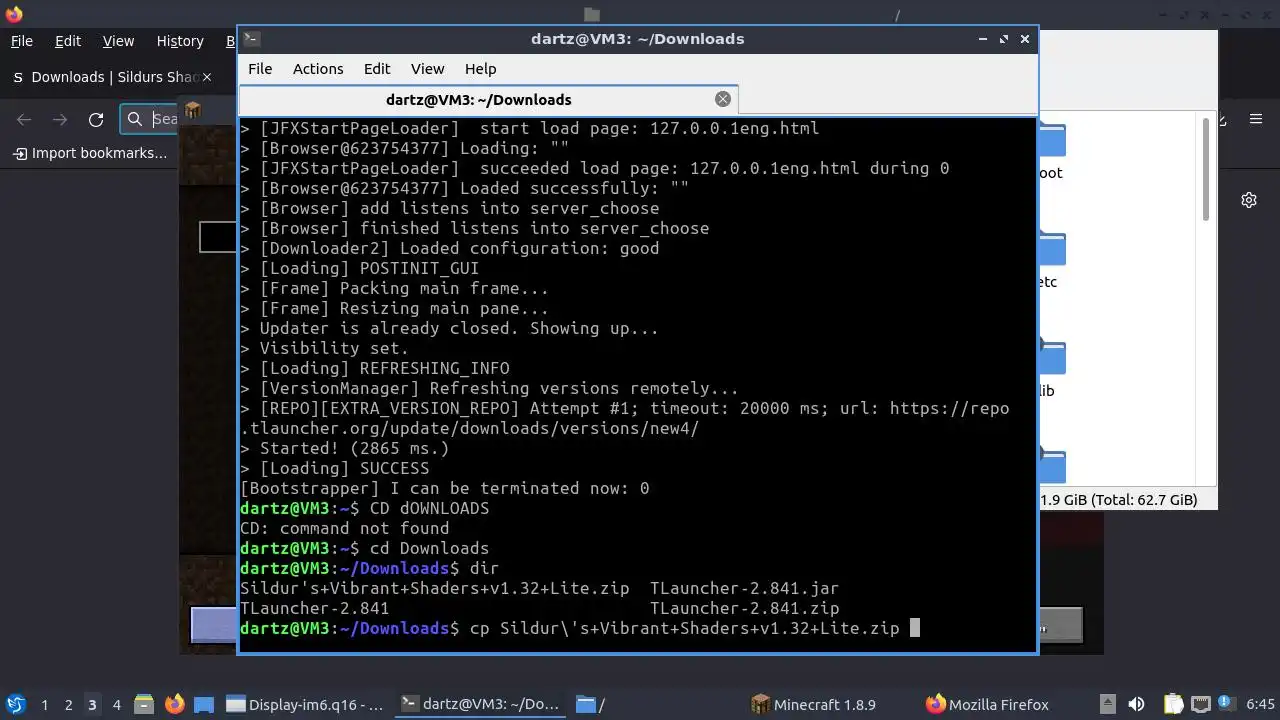The image size is (1280, 720).
Task: Open the 'etc' folder in file manager
Action: pyautogui.click(x=1050, y=260)
